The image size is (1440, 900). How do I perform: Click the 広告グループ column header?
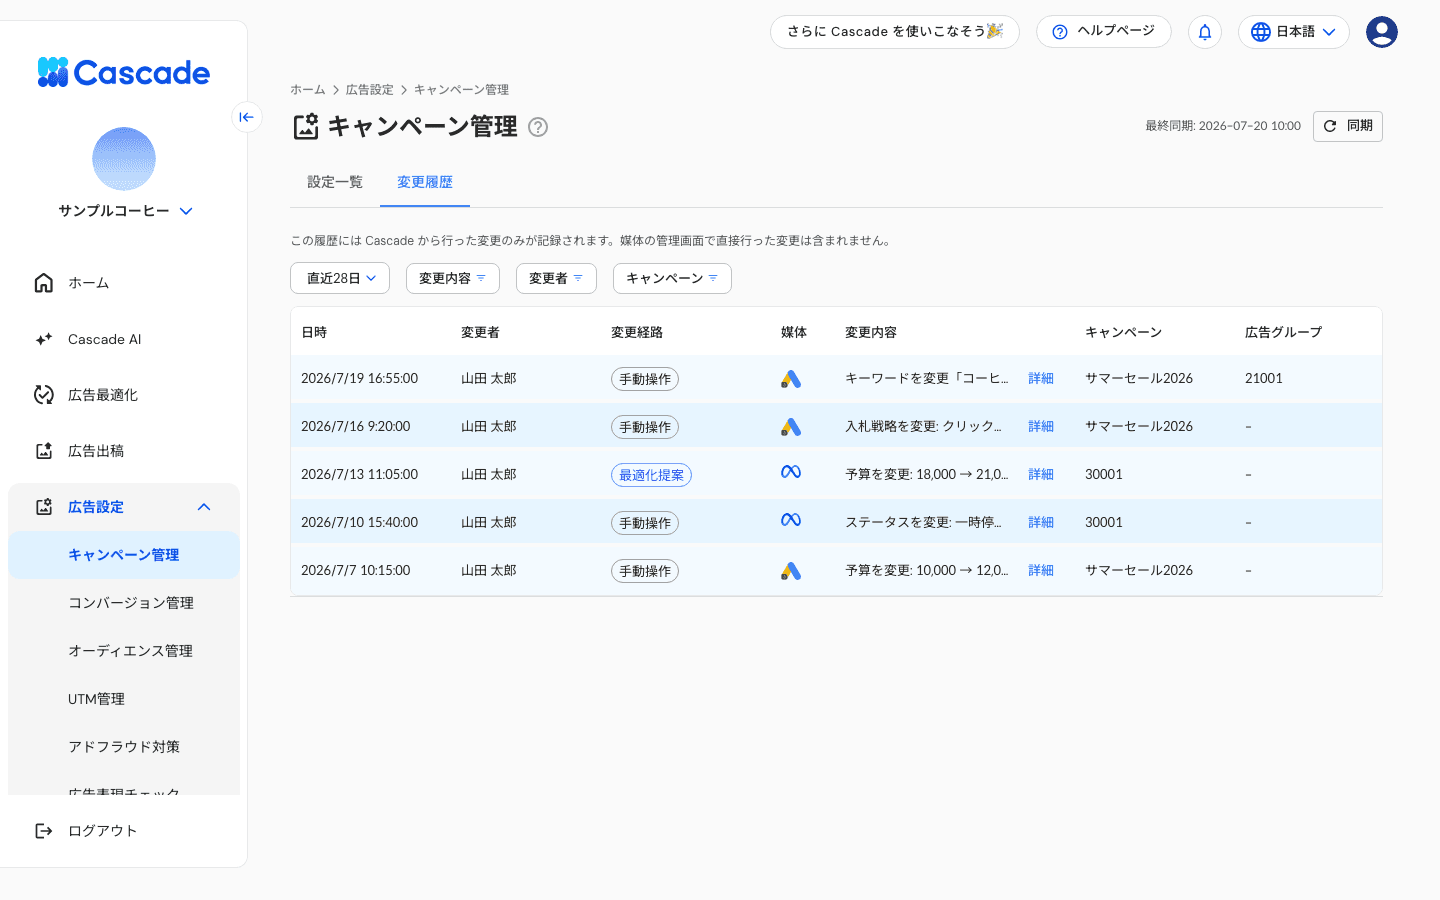(x=1283, y=332)
